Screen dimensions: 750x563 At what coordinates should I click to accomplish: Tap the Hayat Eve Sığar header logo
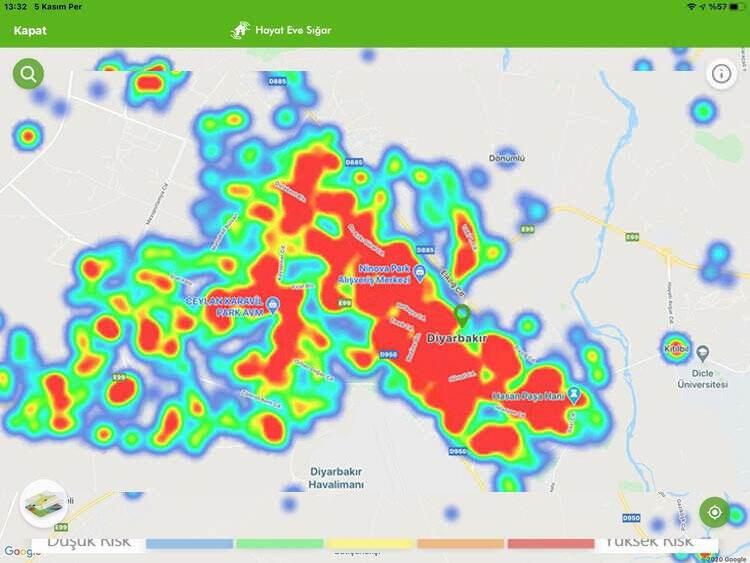coord(281,30)
